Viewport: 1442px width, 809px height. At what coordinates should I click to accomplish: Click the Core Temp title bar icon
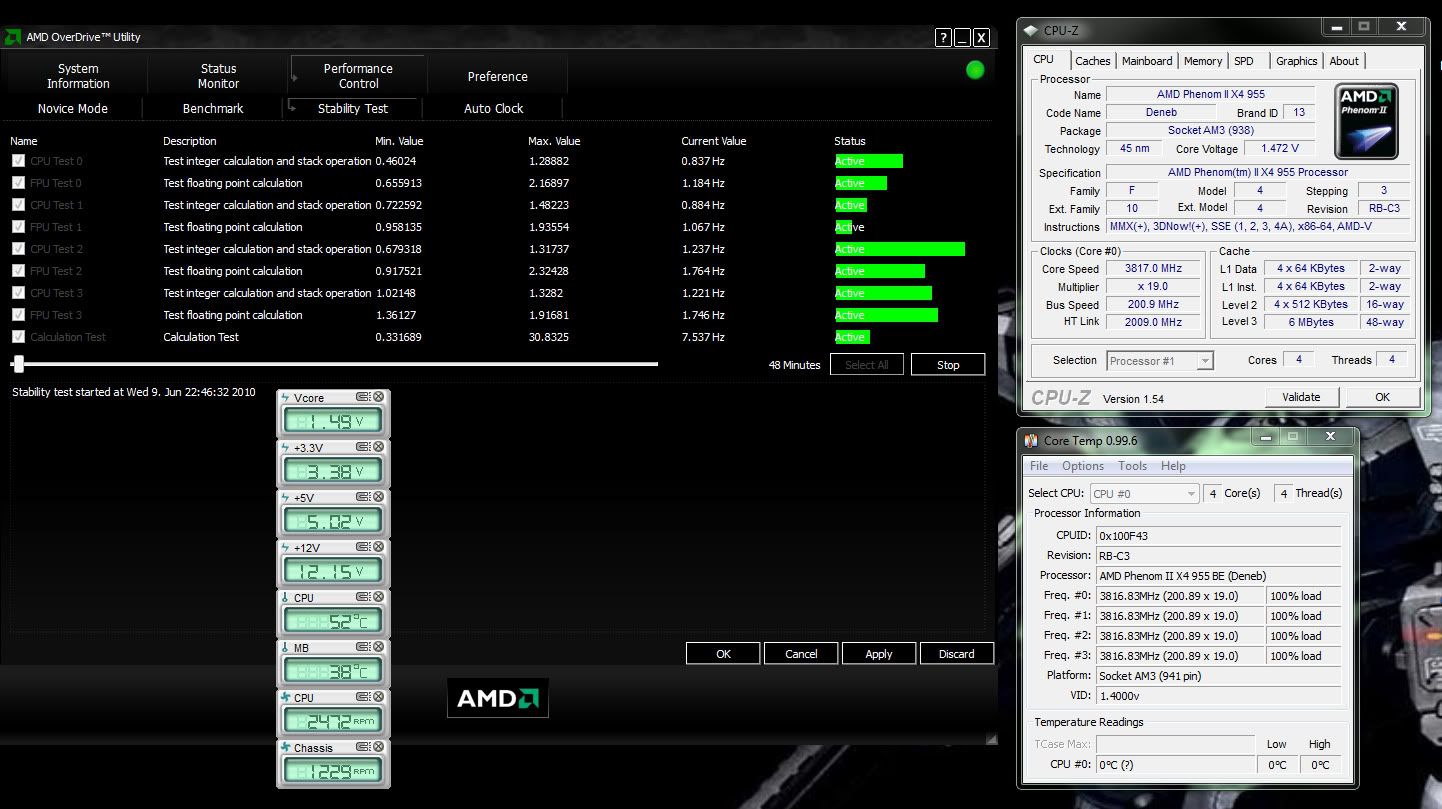coord(1031,441)
